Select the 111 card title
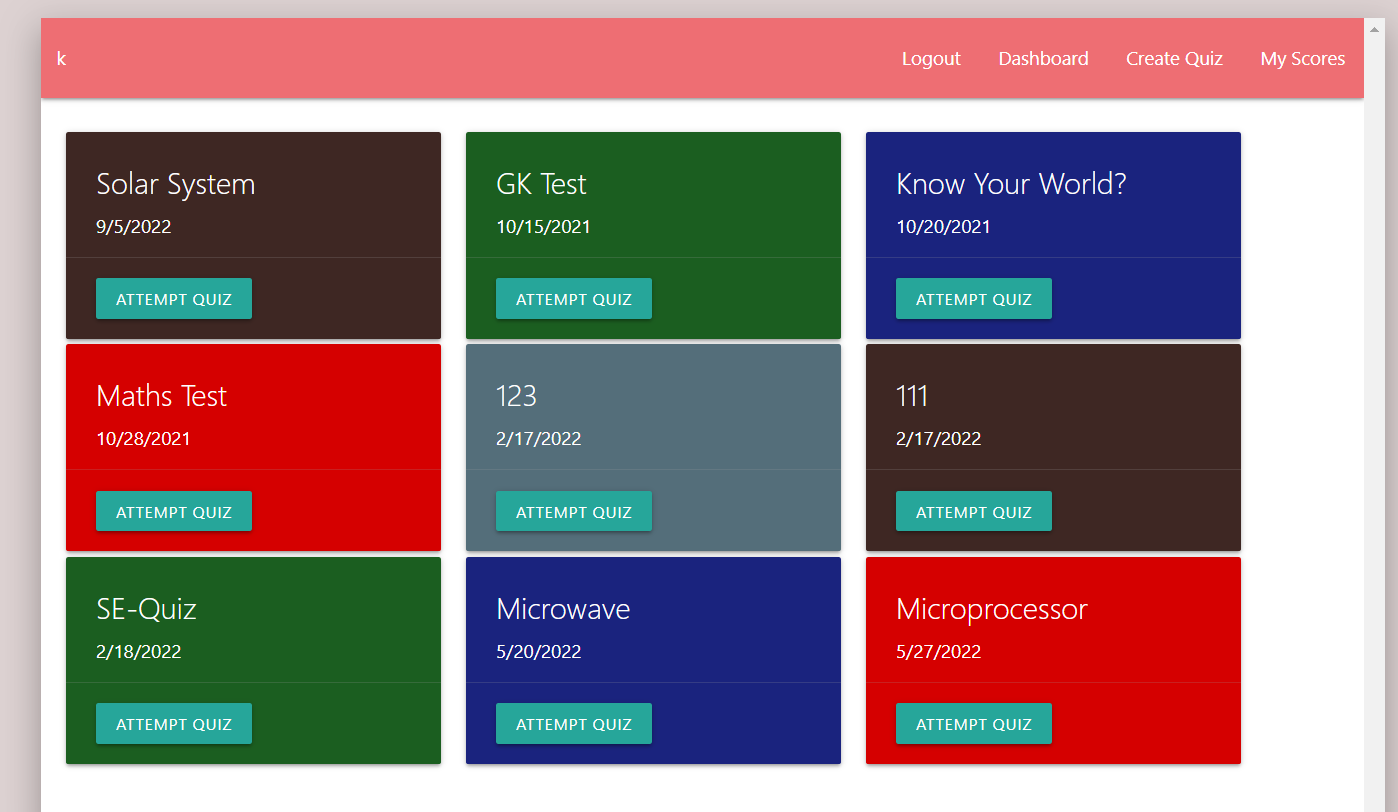1398x812 pixels. 913,396
